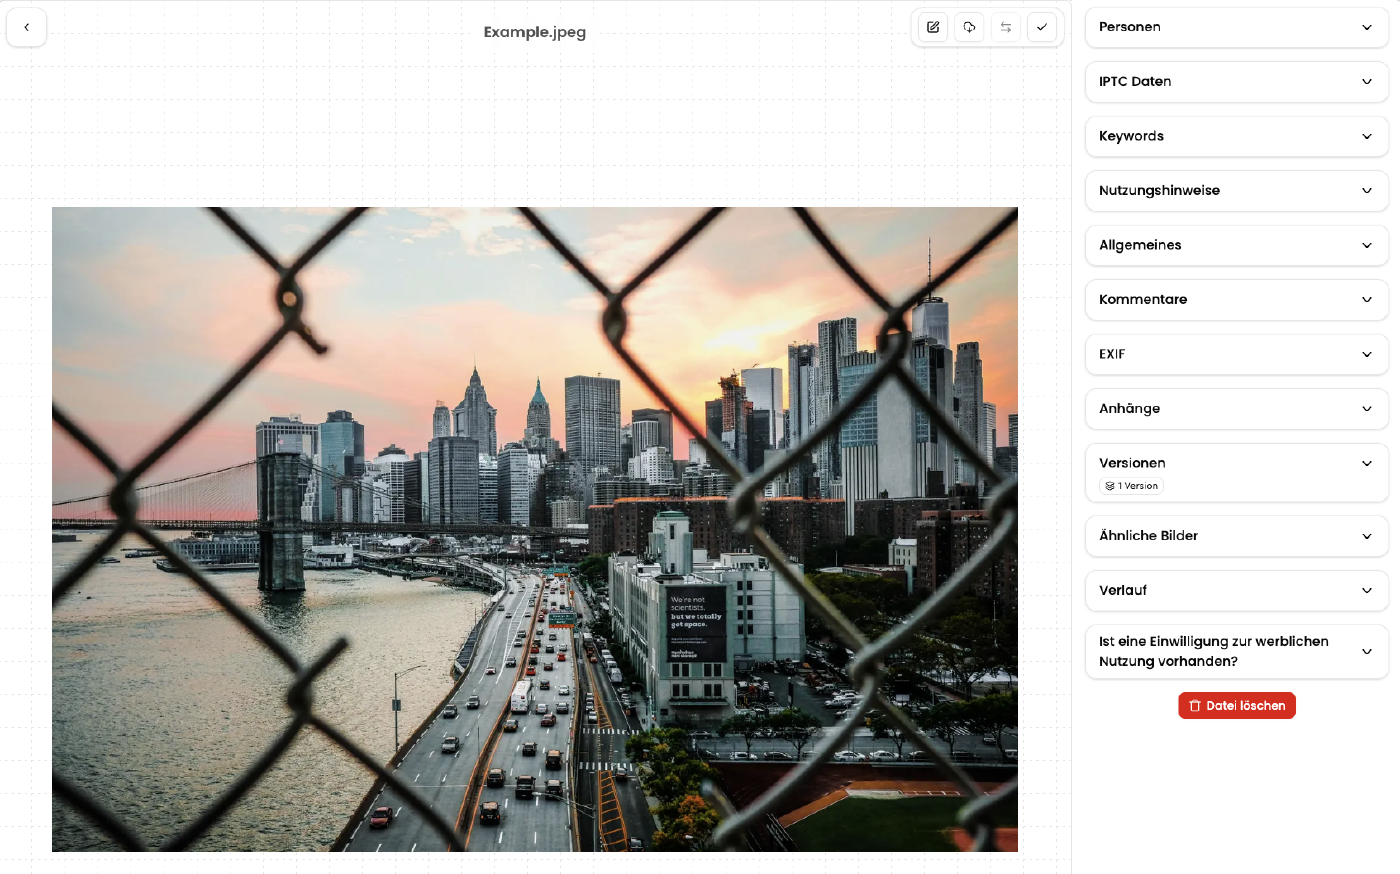Click the New York skyline image preview
Viewport: 1400px width, 874px height.
[535, 529]
